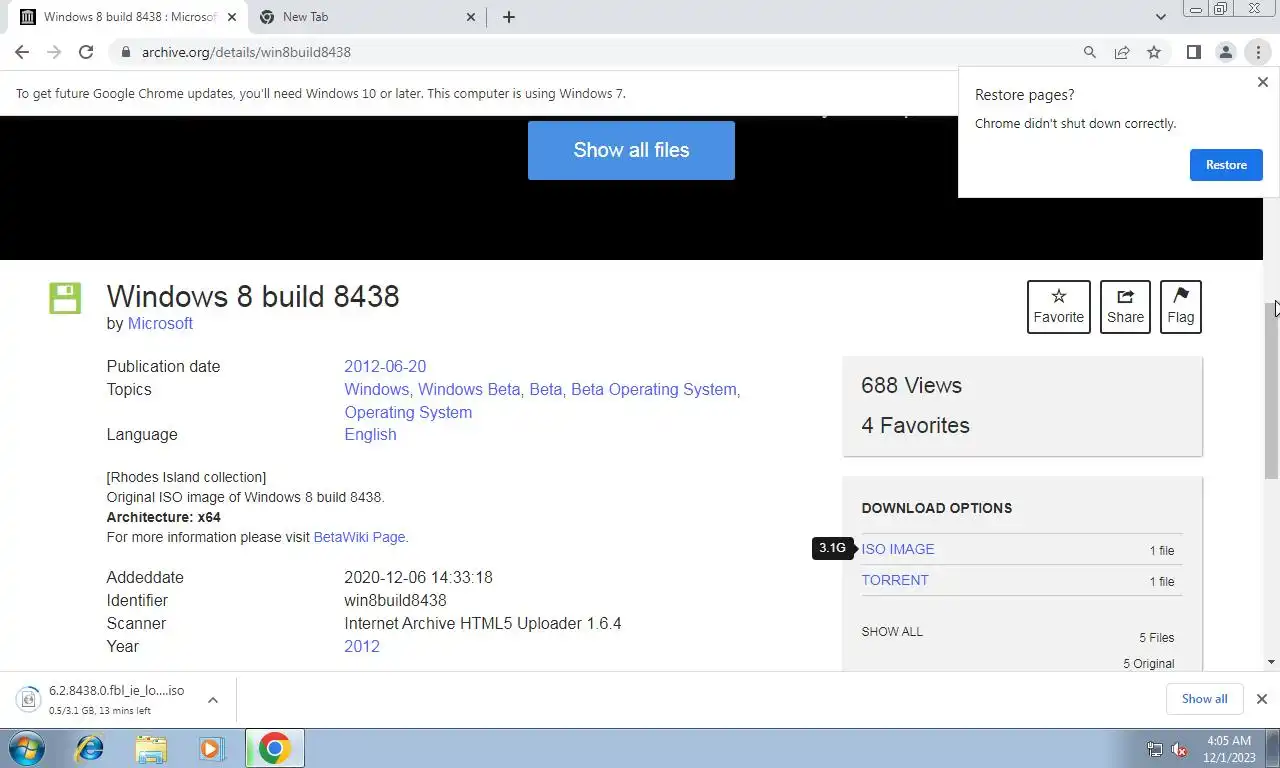This screenshot has width=1280, height=768.
Task: Click the Addeddate value 2020-12-06 14:33:18
Action: click(x=418, y=577)
